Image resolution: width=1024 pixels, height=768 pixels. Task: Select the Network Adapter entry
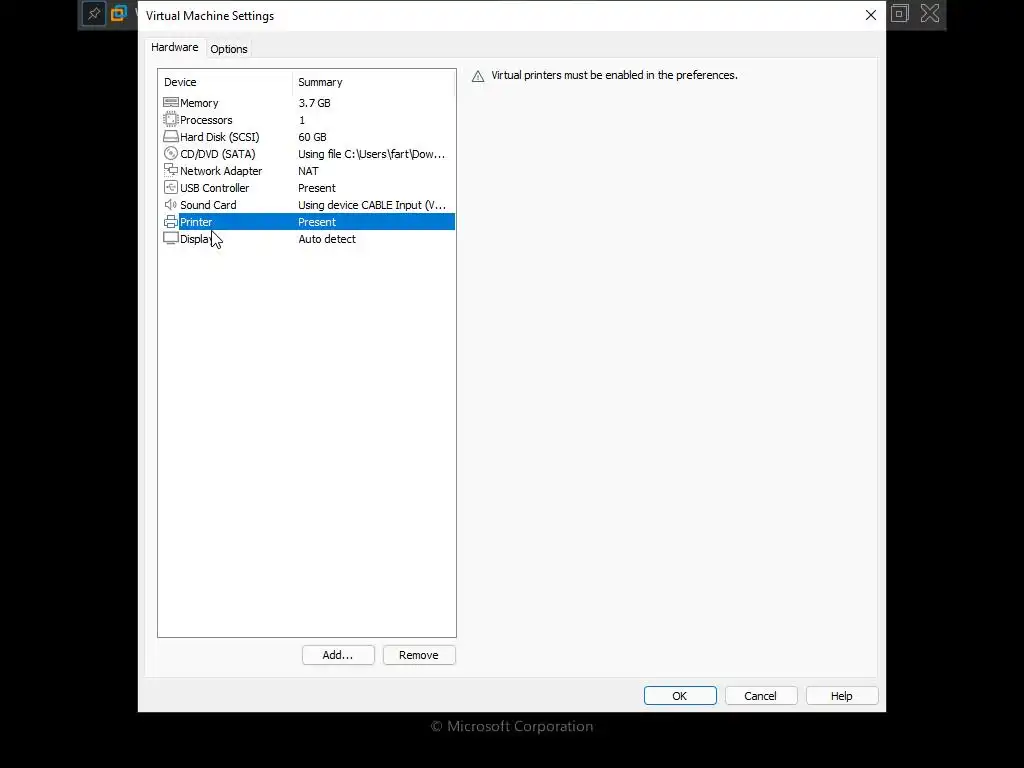[x=221, y=171]
